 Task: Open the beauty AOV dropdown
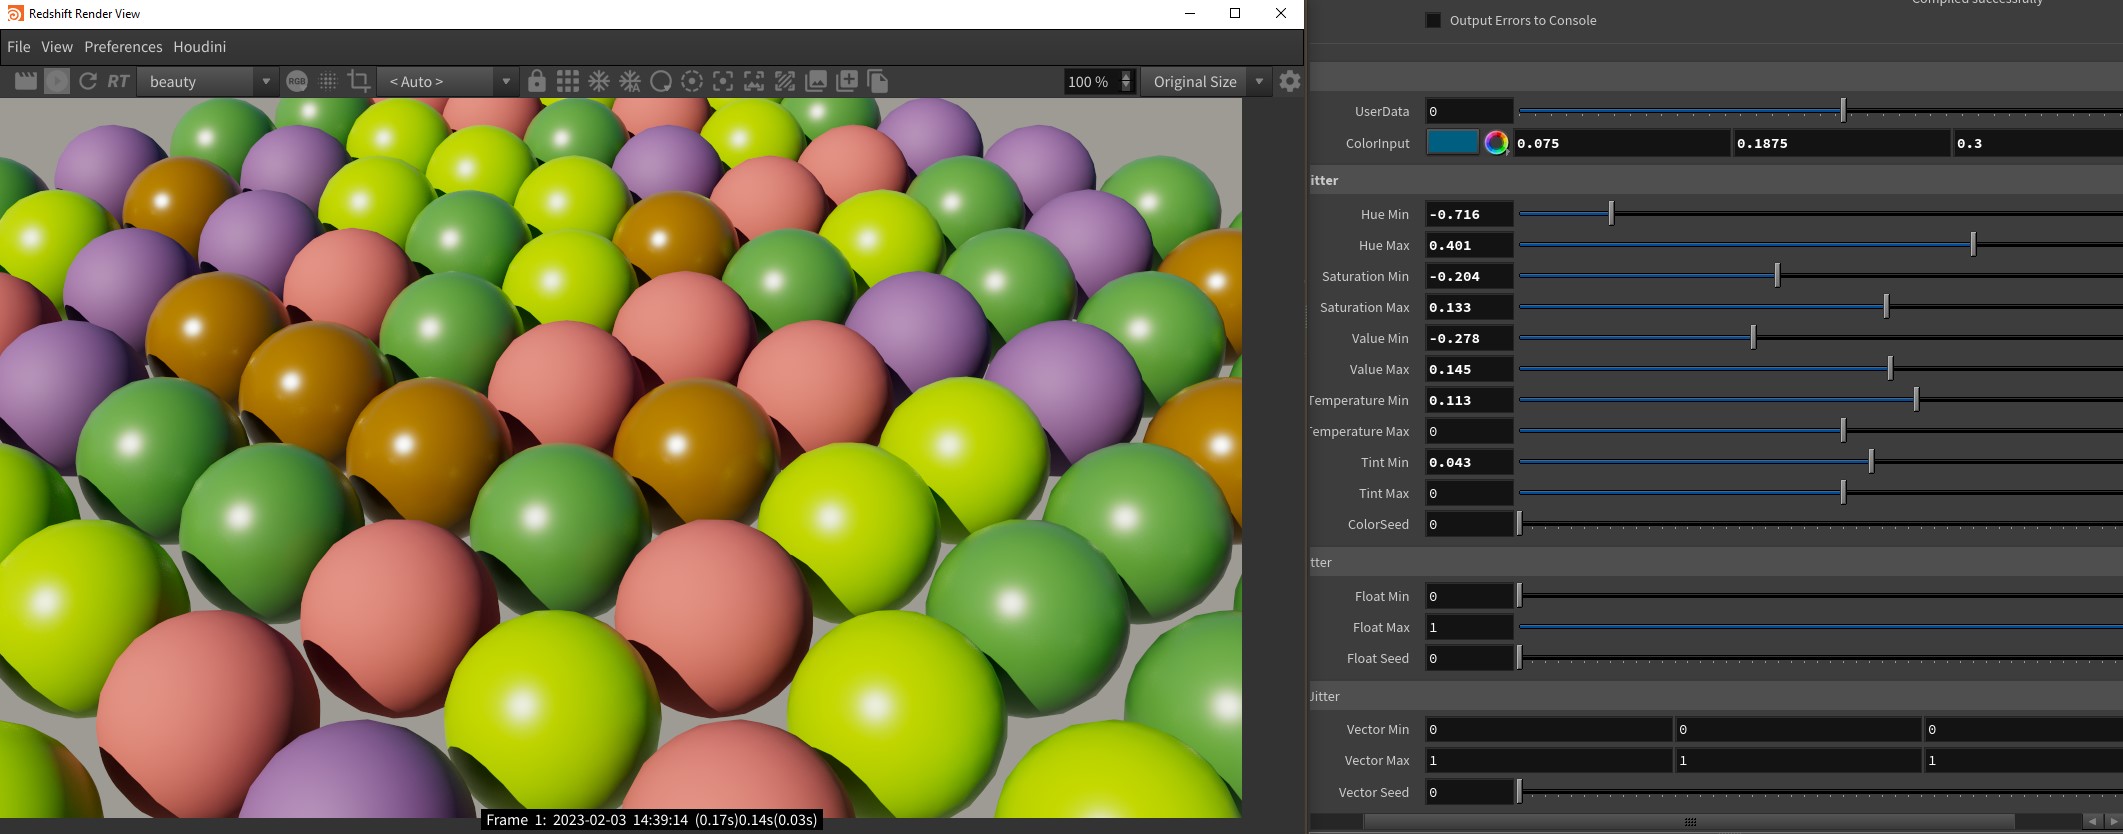(x=207, y=82)
